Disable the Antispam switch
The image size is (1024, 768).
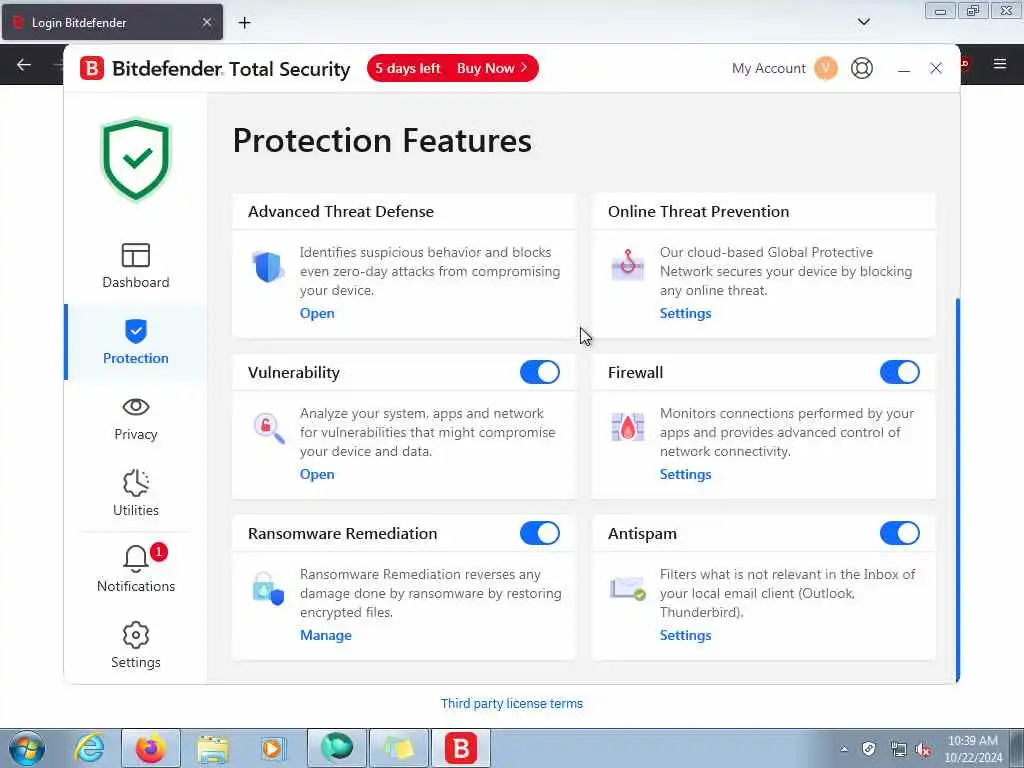pos(899,533)
